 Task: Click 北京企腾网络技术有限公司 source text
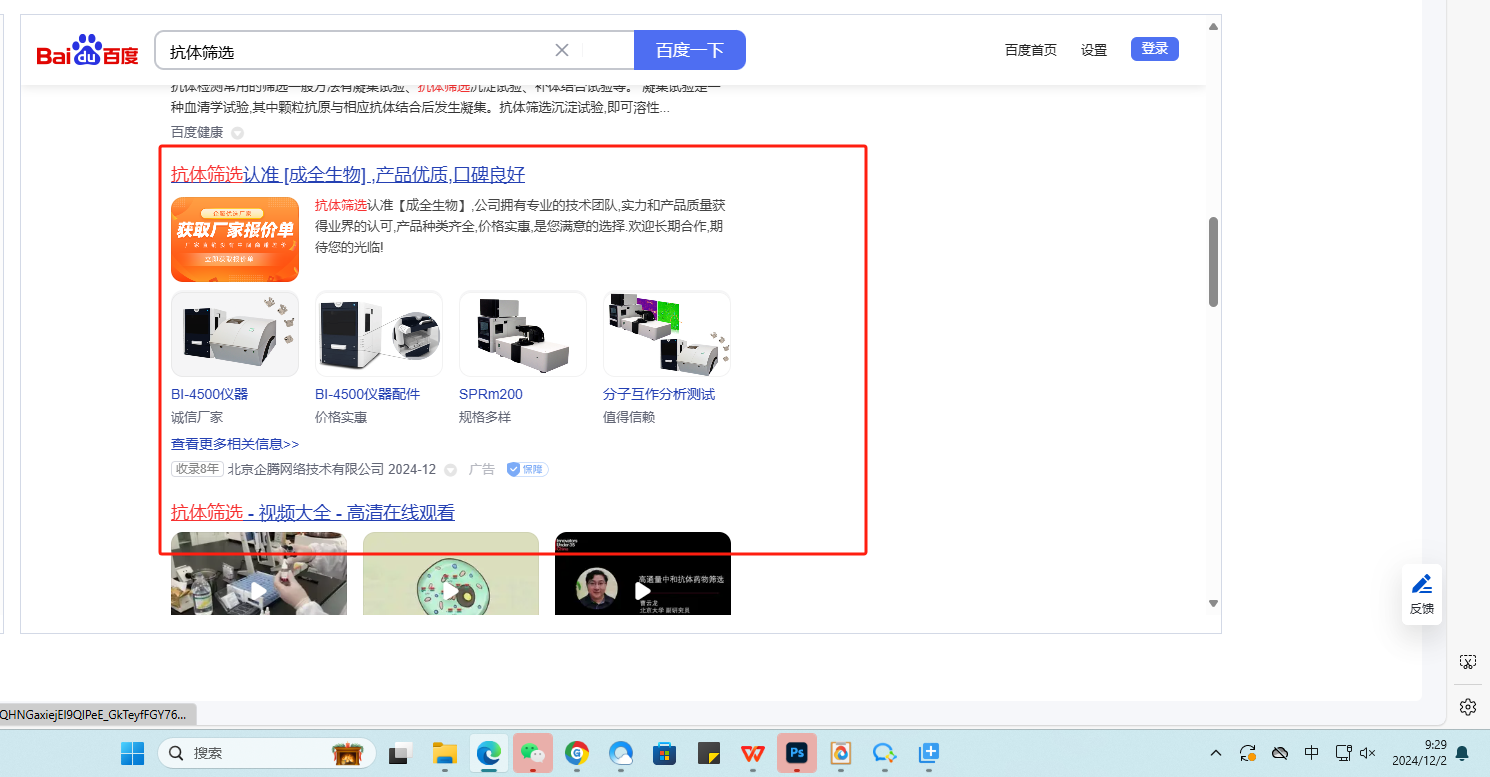point(306,469)
